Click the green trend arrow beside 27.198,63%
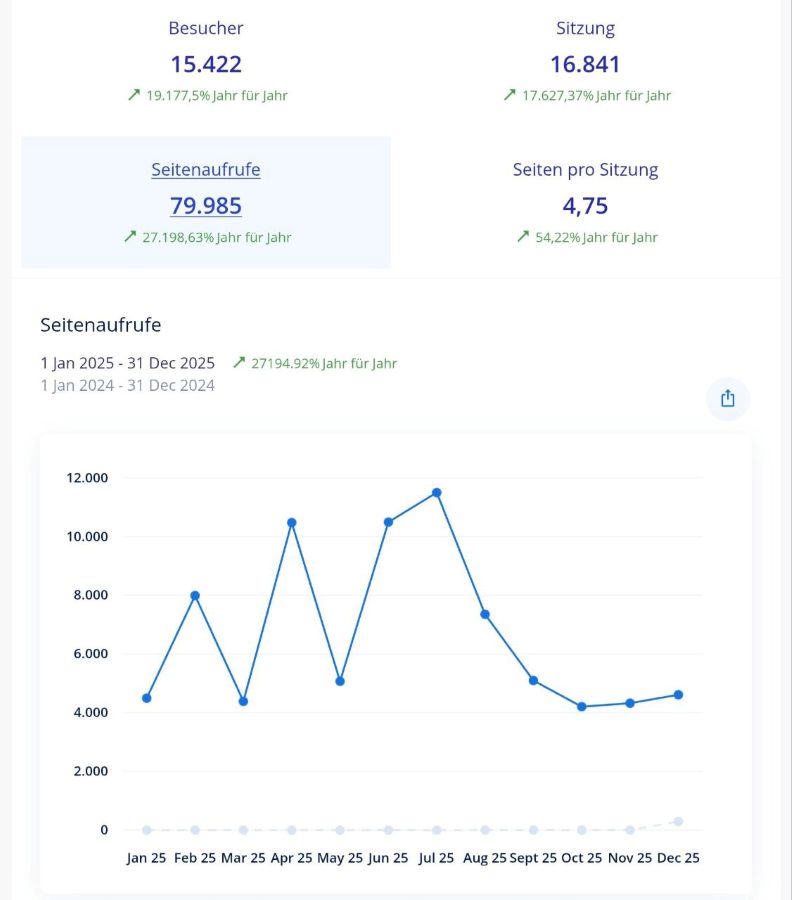 [130, 237]
